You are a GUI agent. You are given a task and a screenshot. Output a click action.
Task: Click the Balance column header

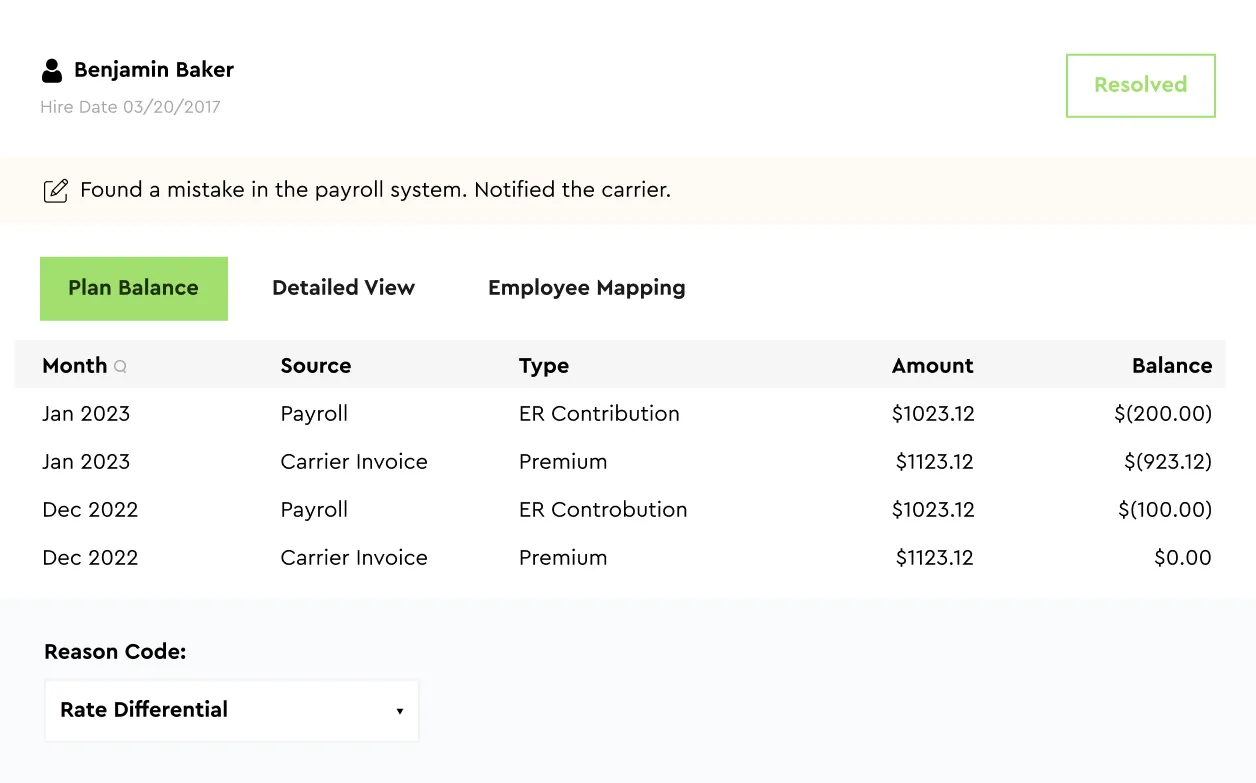coord(1171,366)
